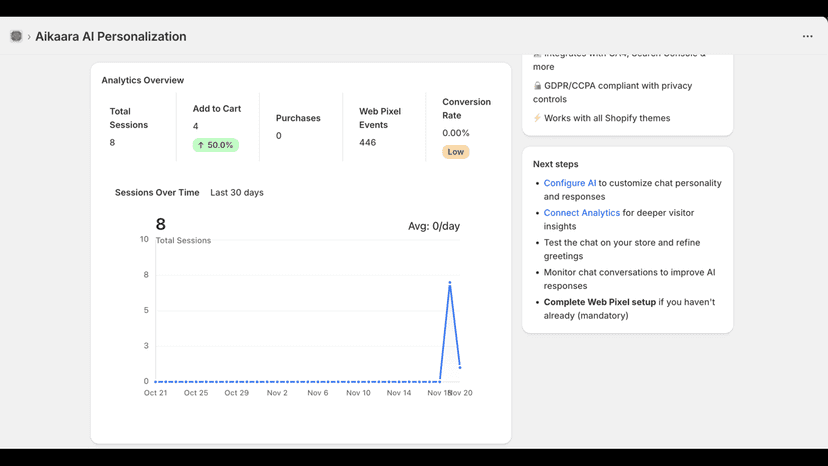This screenshot has height=466, width=828.
Task: Click the Nov 14 axis label
Action: [x=399, y=393]
